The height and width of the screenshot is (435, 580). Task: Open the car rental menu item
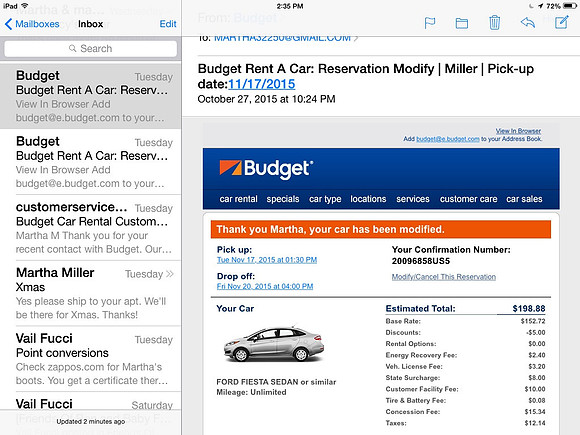(x=239, y=199)
